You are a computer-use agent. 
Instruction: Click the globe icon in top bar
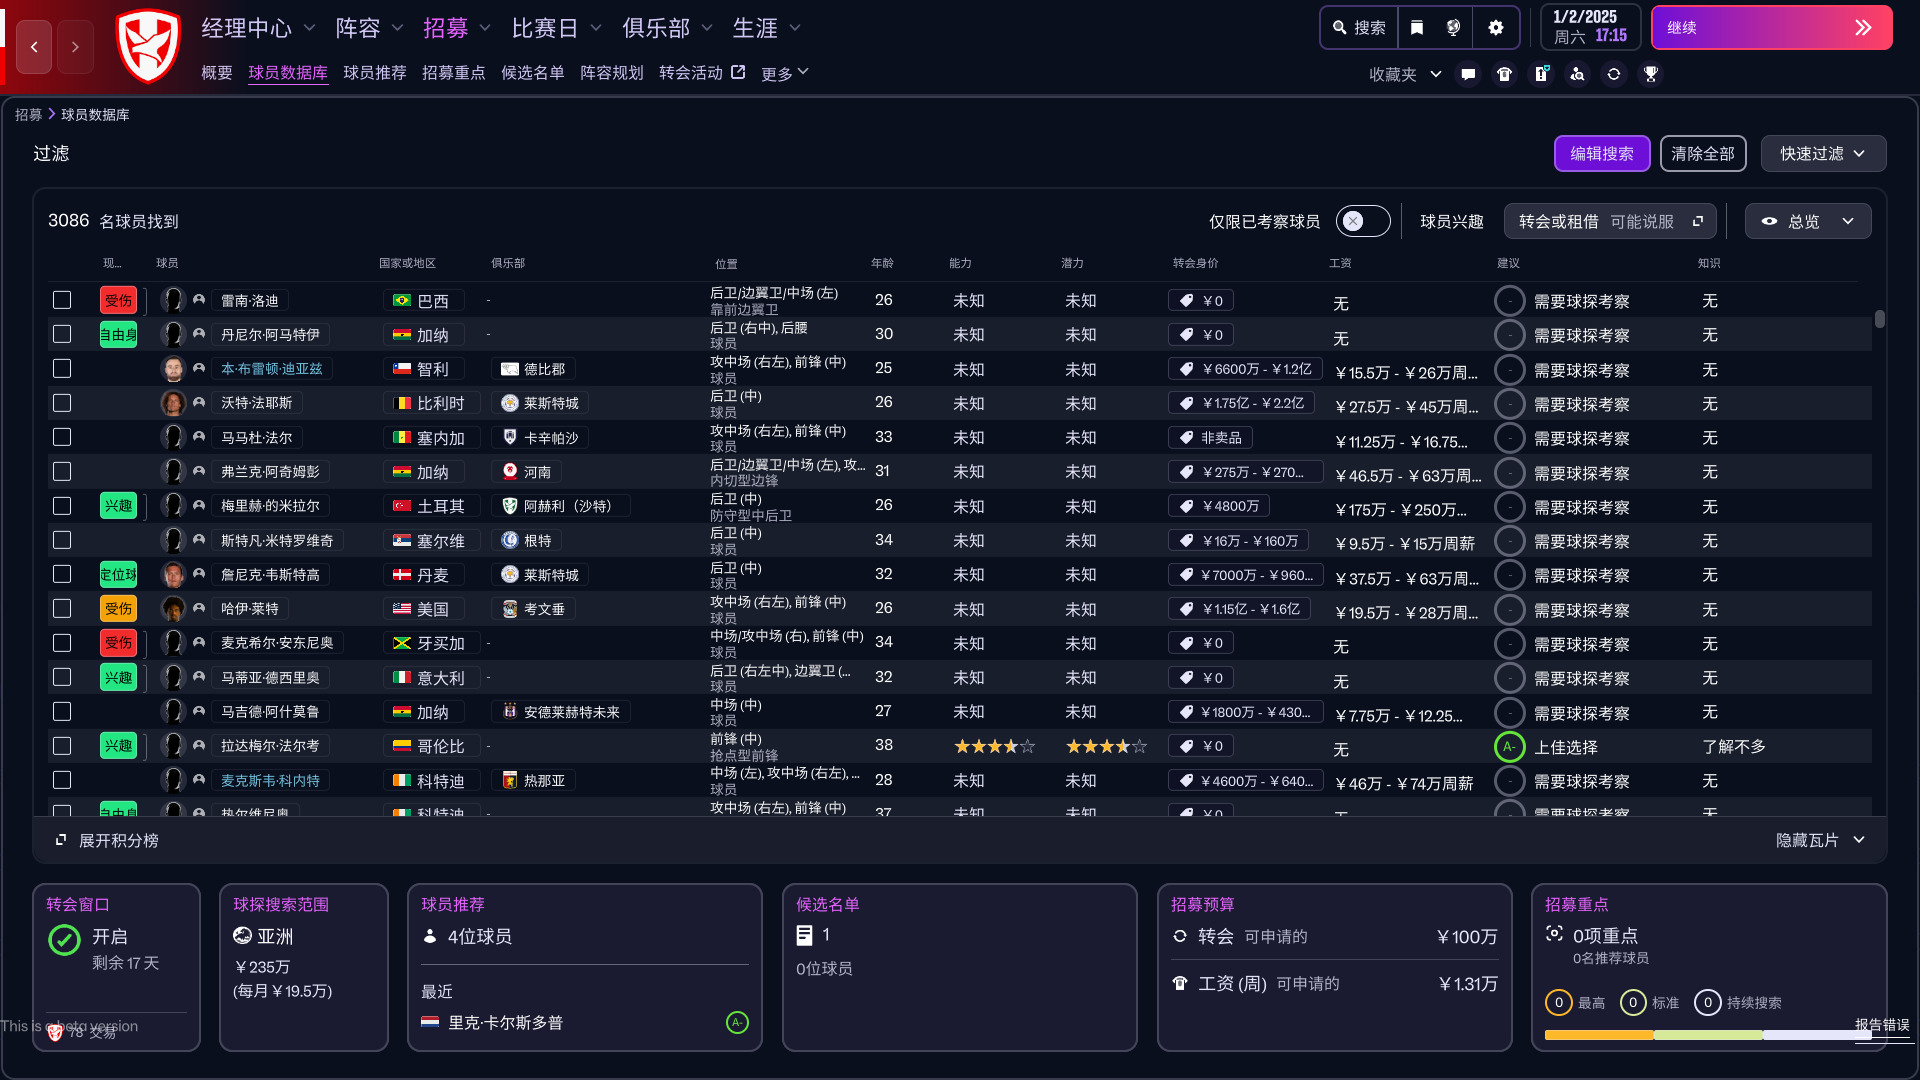coord(1454,28)
